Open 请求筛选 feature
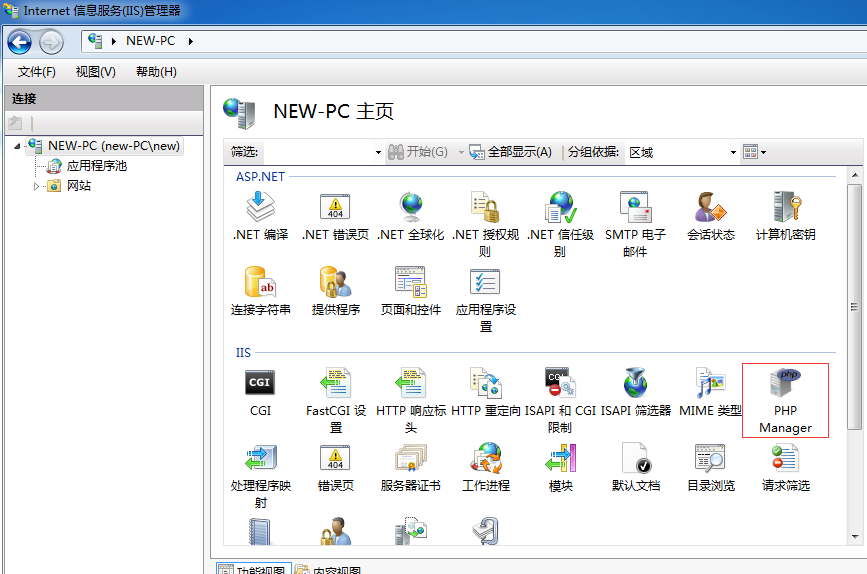The width and height of the screenshot is (867, 574). (x=786, y=468)
